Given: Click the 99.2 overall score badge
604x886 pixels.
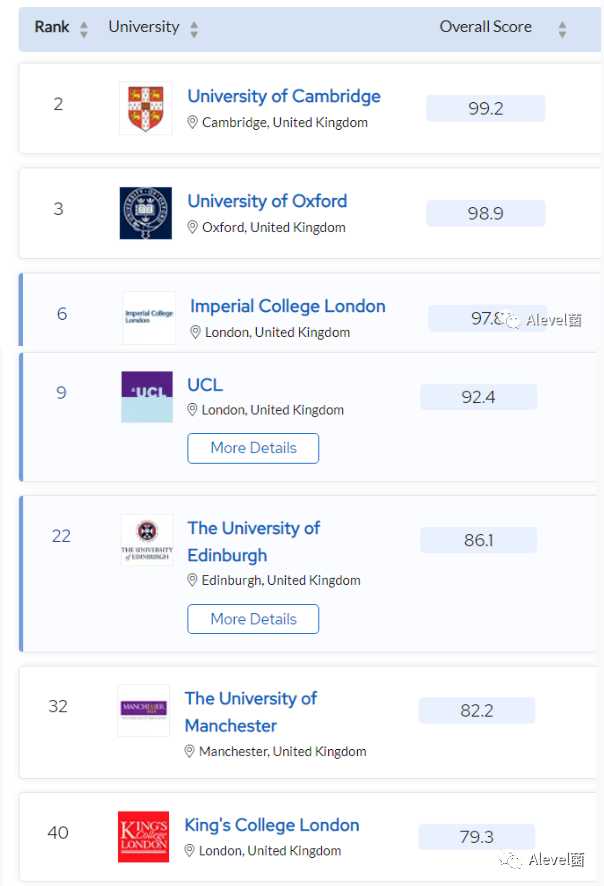Looking at the screenshot, I should pyautogui.click(x=485, y=108).
